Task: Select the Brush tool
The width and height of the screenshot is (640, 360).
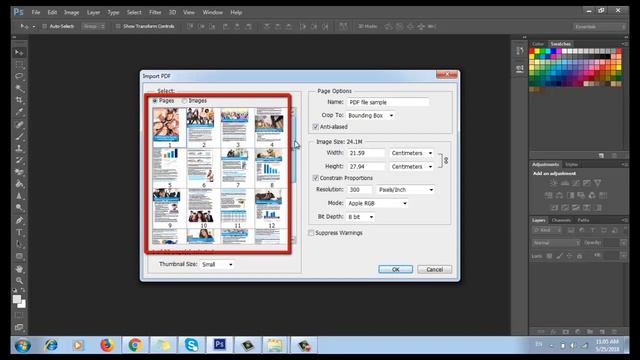Action: click(x=19, y=136)
